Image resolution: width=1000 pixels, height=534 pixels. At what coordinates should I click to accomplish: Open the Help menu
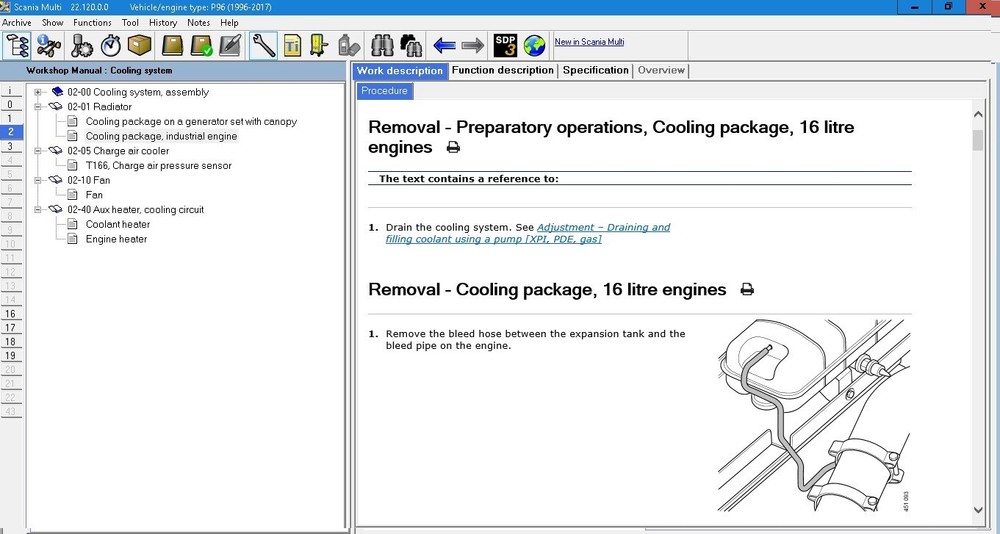pos(229,22)
